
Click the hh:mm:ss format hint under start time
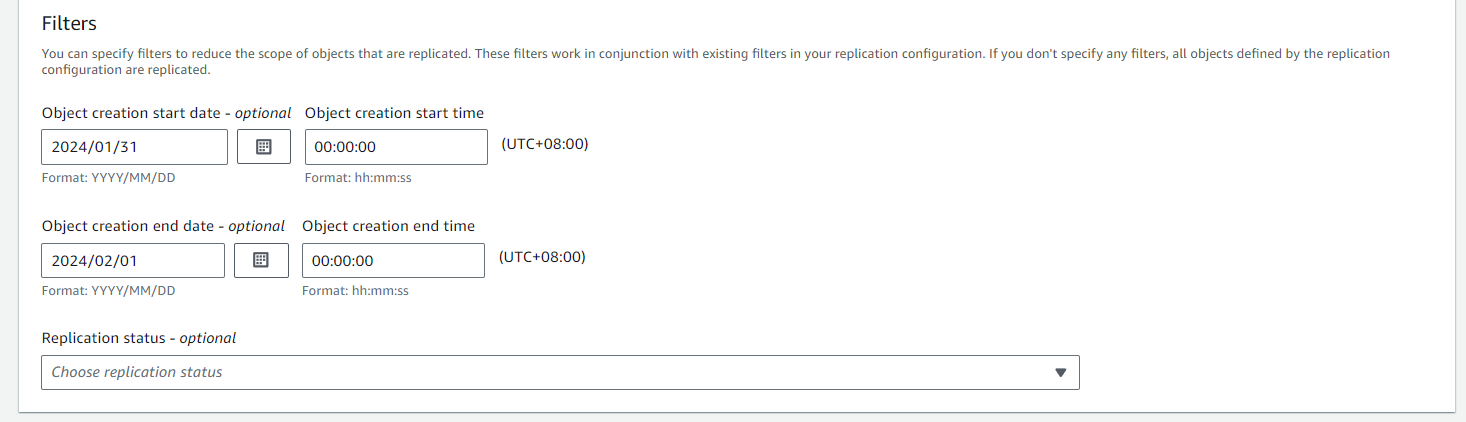coord(358,178)
